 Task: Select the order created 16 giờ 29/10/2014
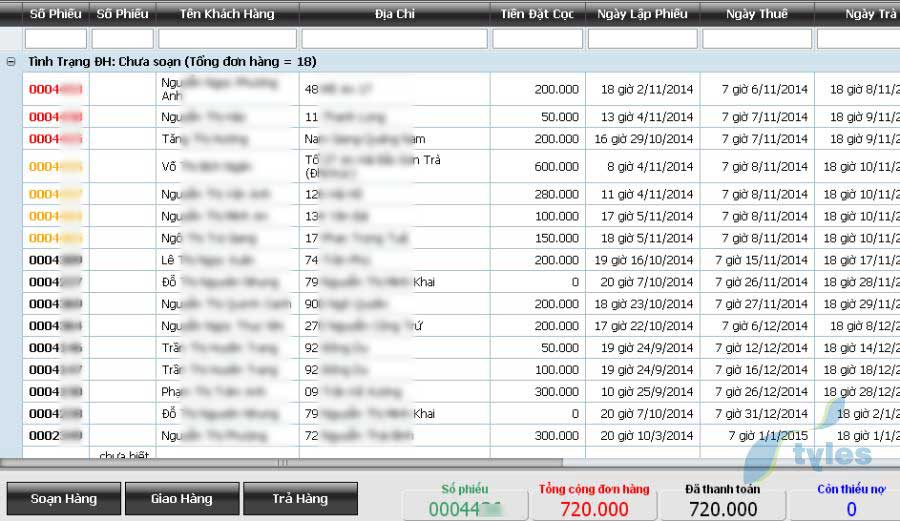(x=644, y=139)
